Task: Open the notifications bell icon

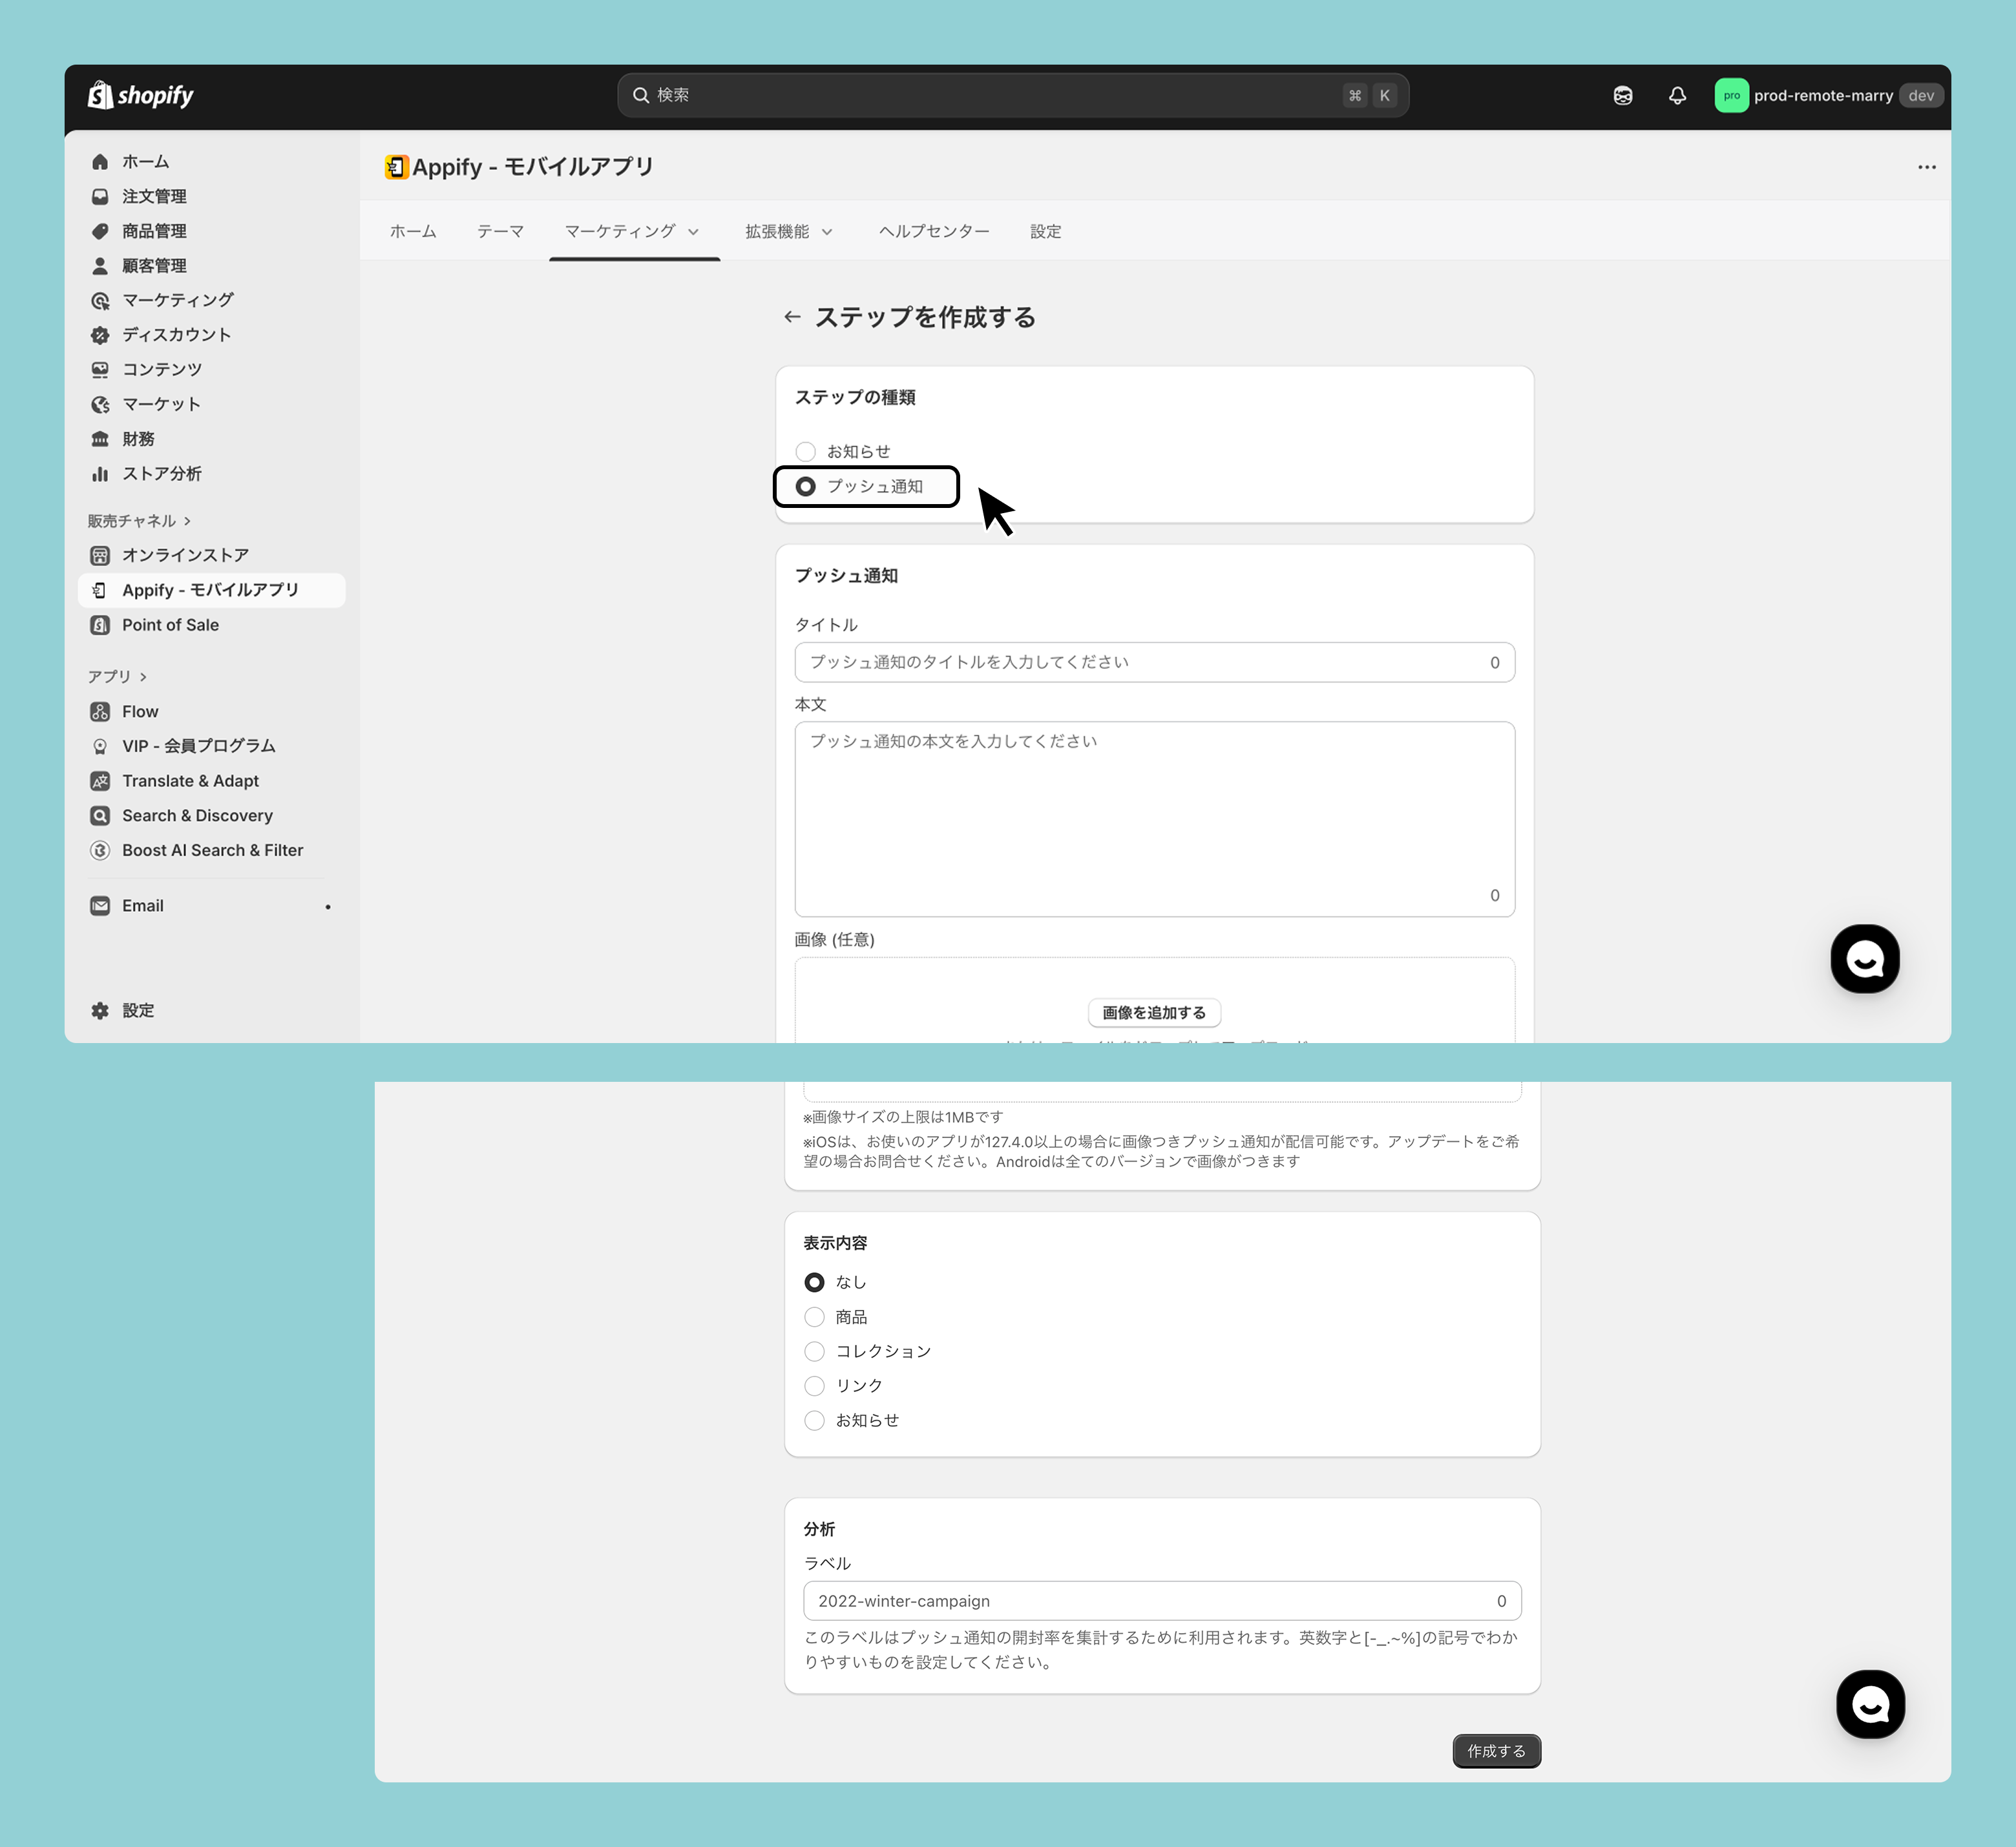Action: point(1677,96)
